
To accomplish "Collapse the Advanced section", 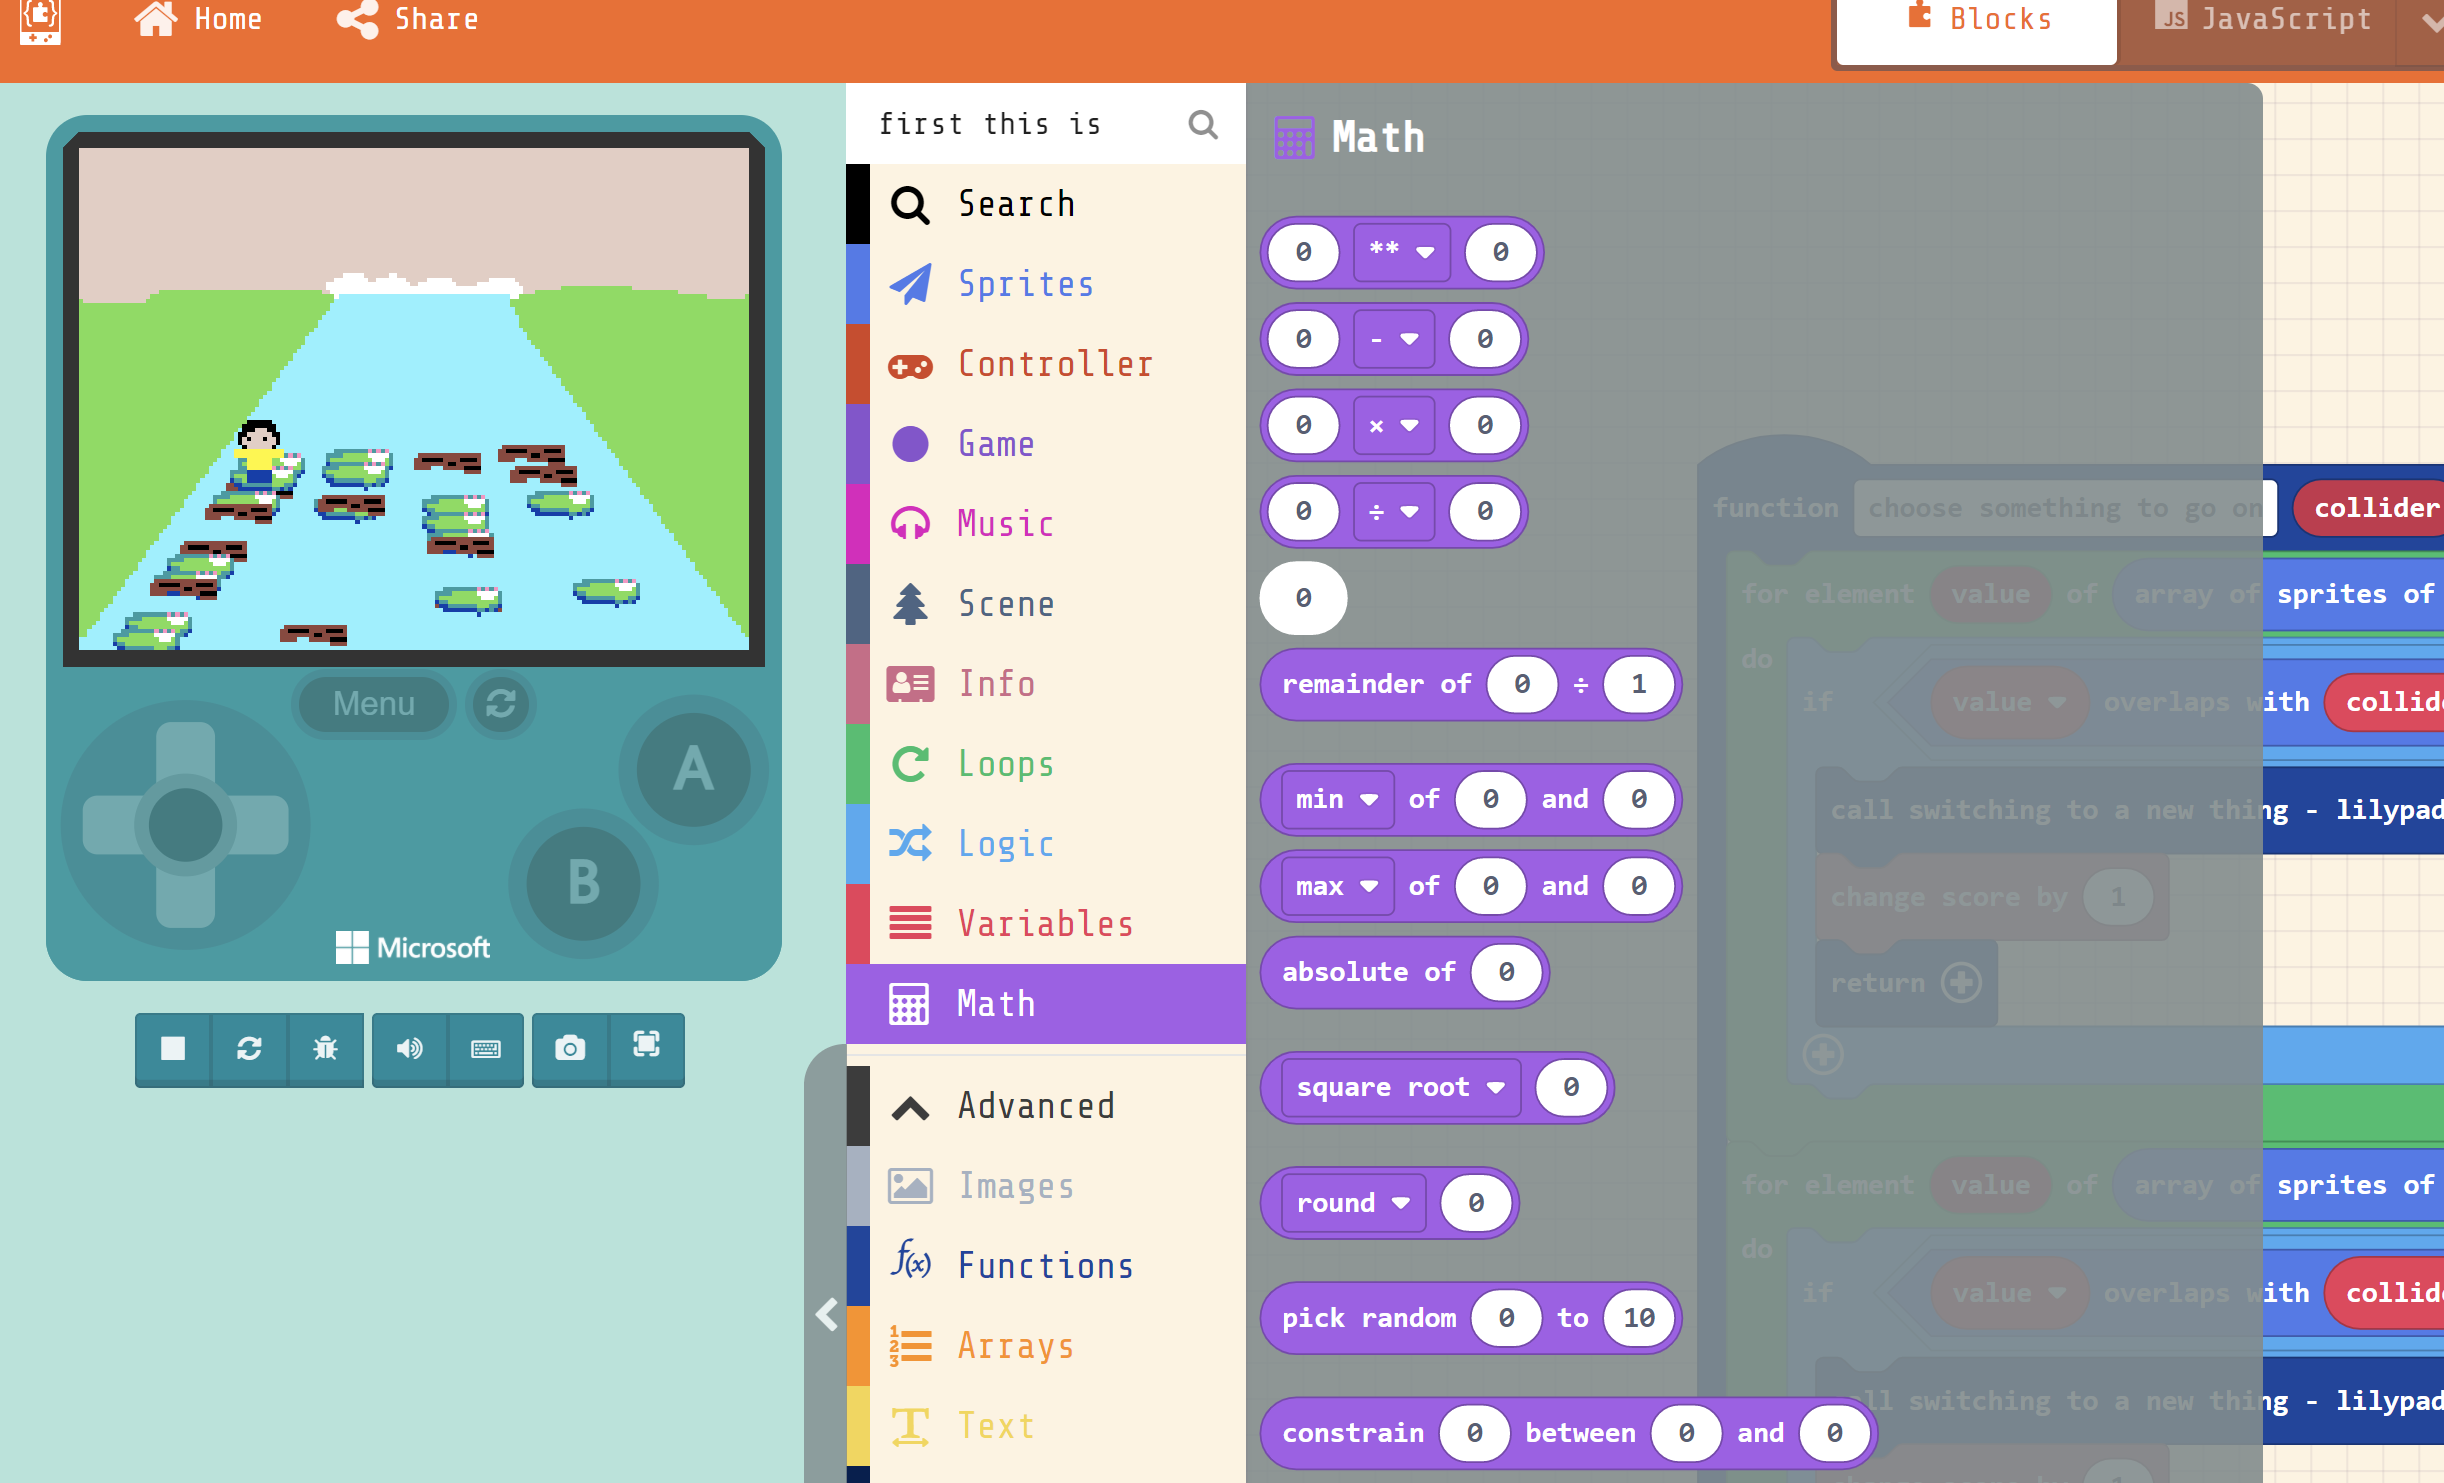I will click(1046, 1106).
